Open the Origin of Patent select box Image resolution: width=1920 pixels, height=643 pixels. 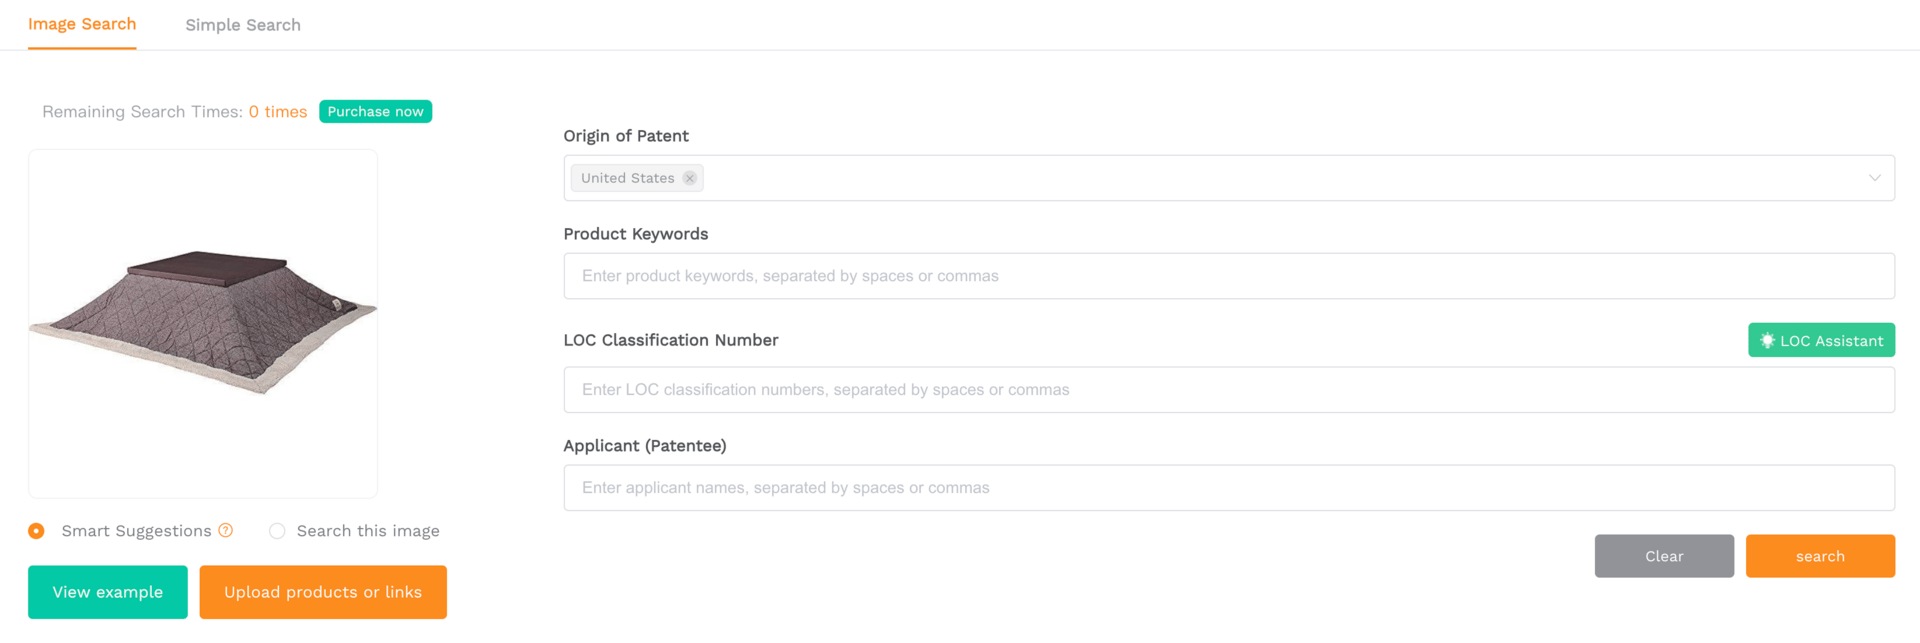point(1229,178)
